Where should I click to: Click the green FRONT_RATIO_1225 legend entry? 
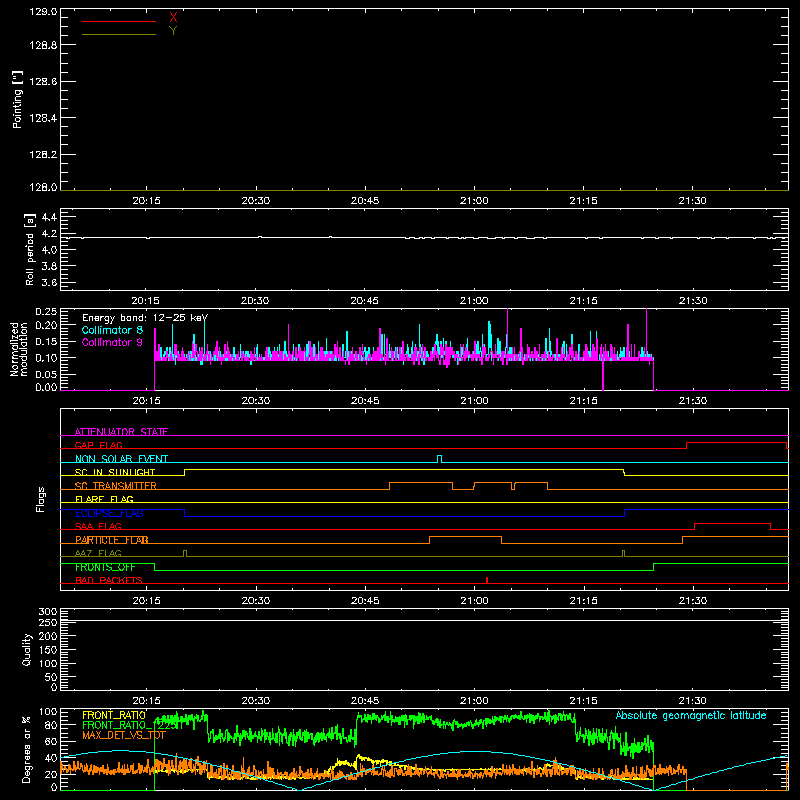130,725
